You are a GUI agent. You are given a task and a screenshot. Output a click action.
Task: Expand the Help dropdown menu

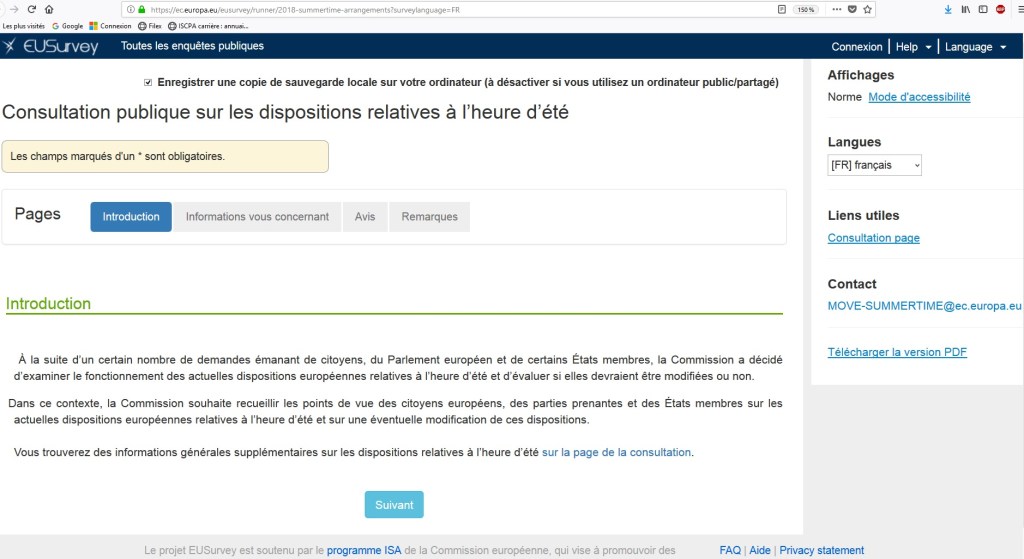pyautogui.click(x=913, y=47)
